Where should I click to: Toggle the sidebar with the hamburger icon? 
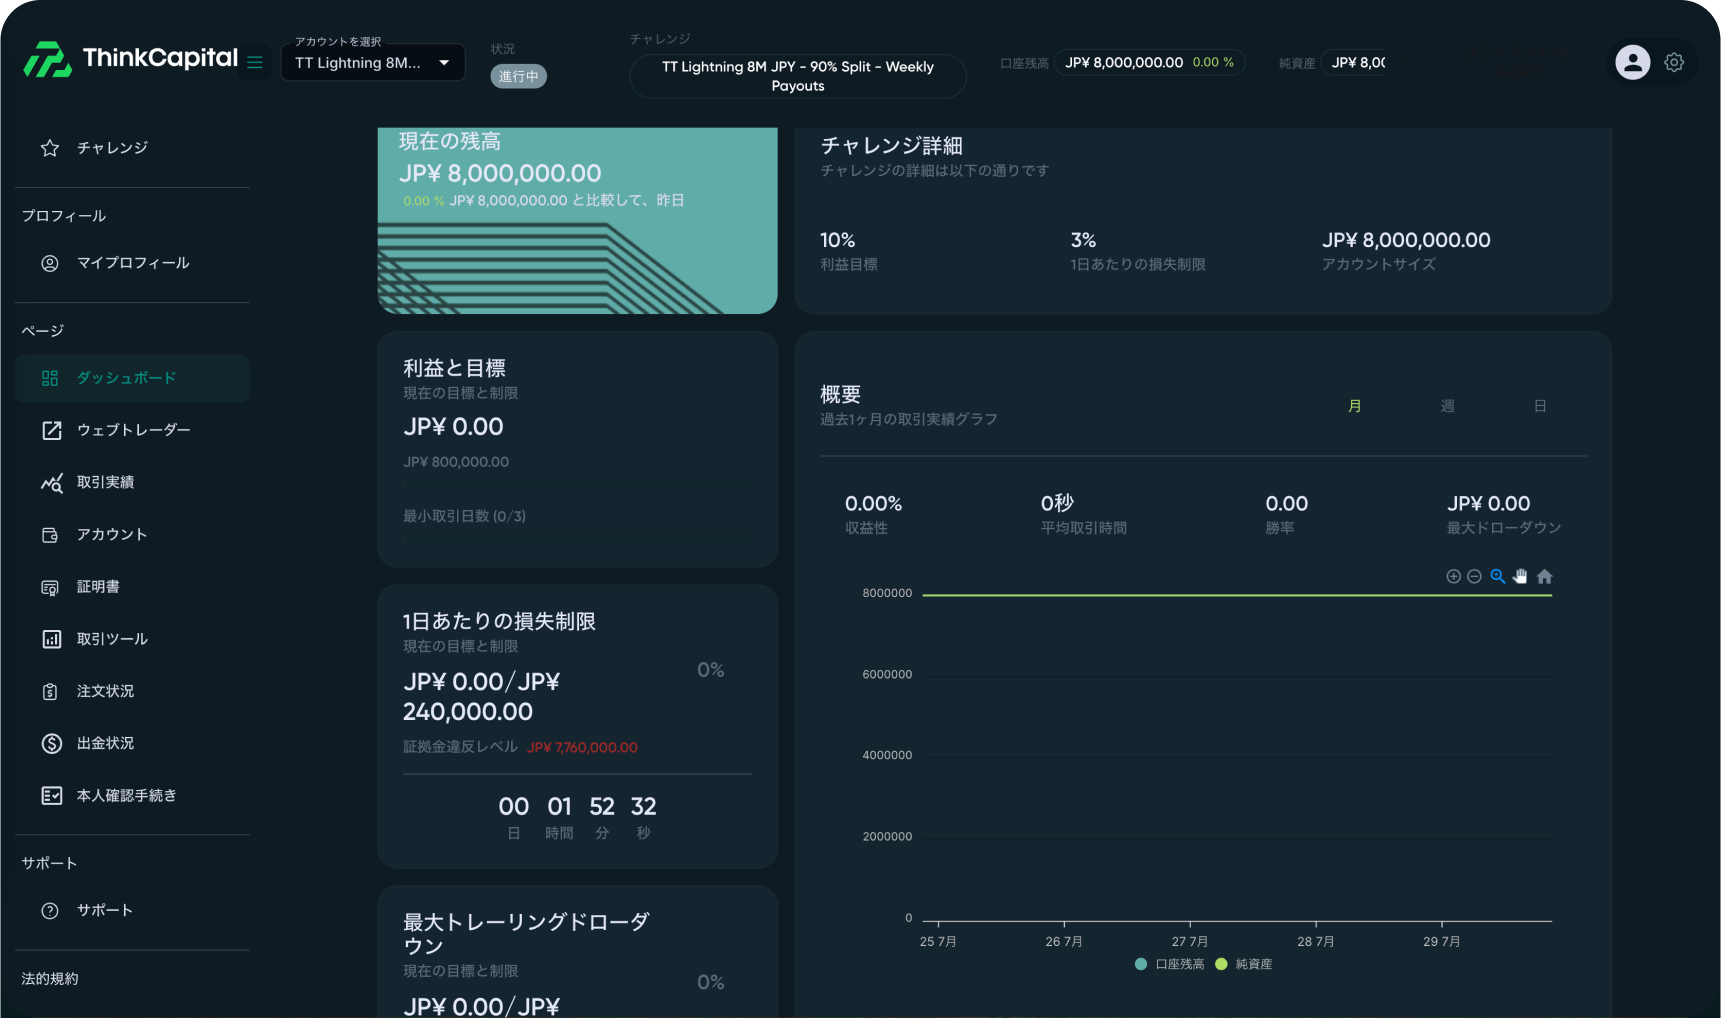[x=255, y=61]
